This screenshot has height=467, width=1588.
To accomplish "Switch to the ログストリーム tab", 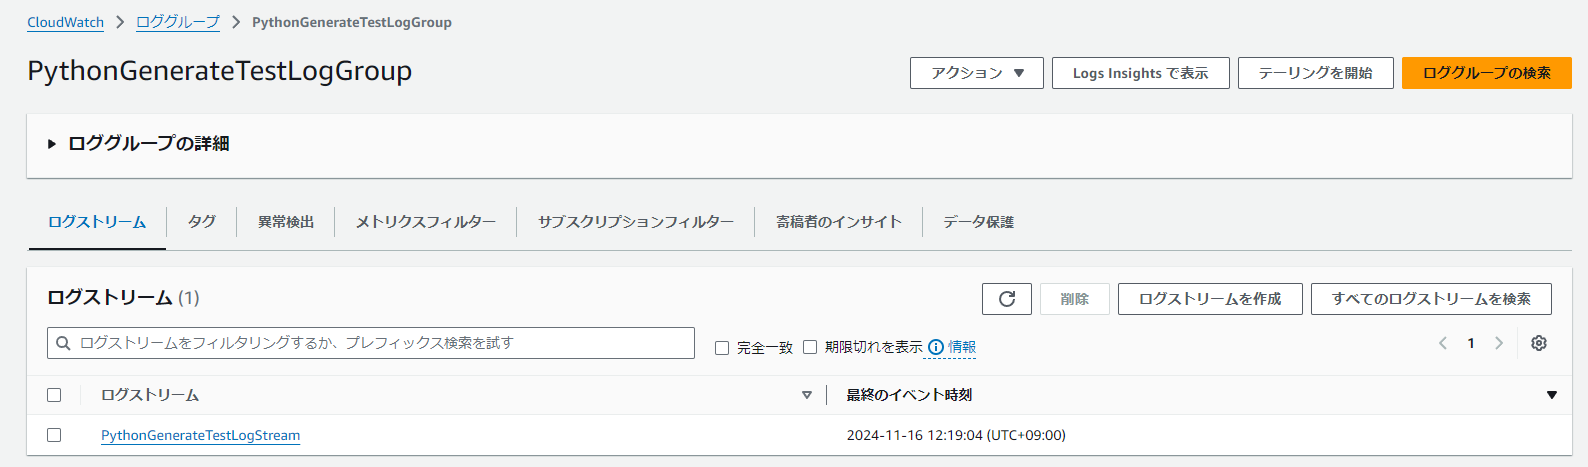I will pos(97,222).
